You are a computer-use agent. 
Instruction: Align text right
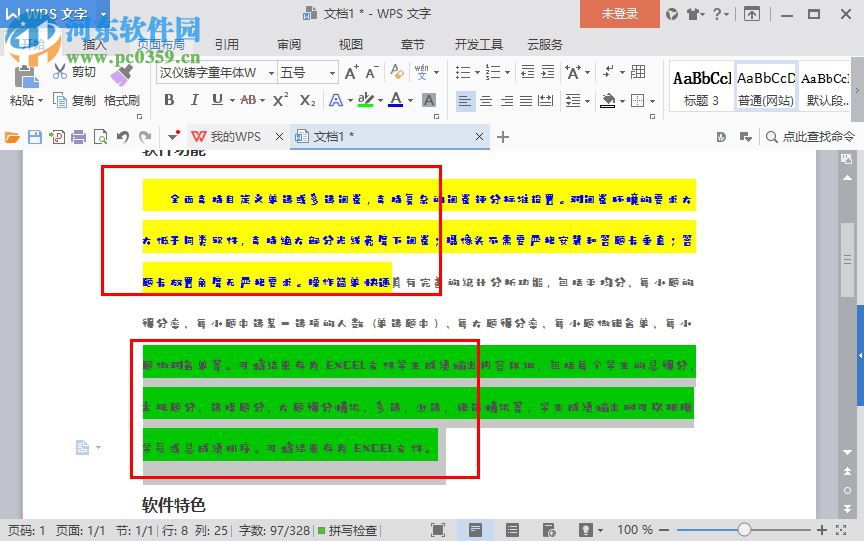[506, 101]
